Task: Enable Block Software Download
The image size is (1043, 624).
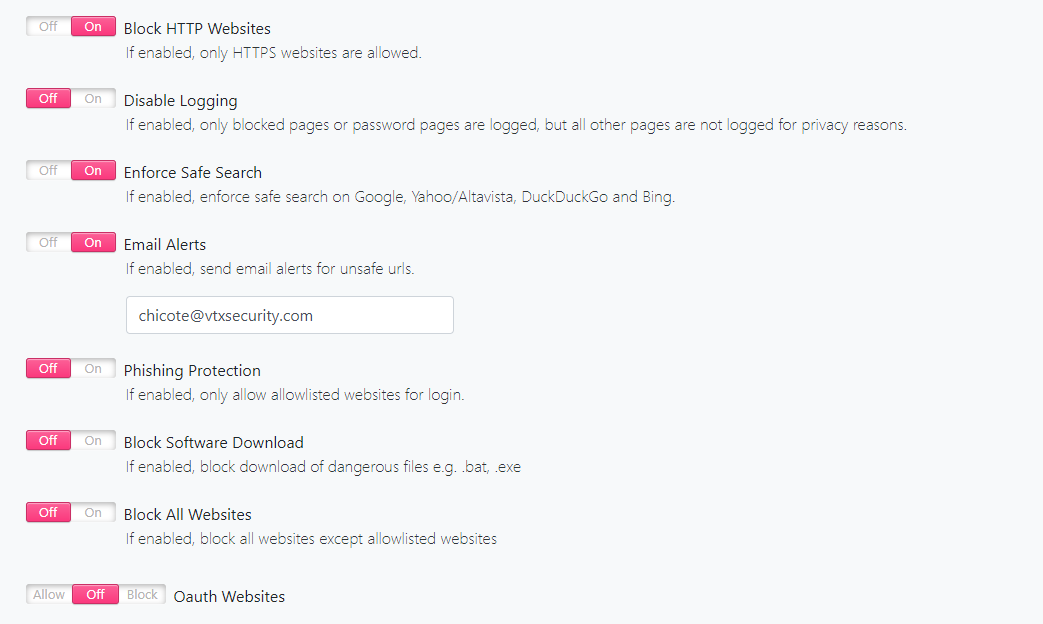Action: coord(93,440)
